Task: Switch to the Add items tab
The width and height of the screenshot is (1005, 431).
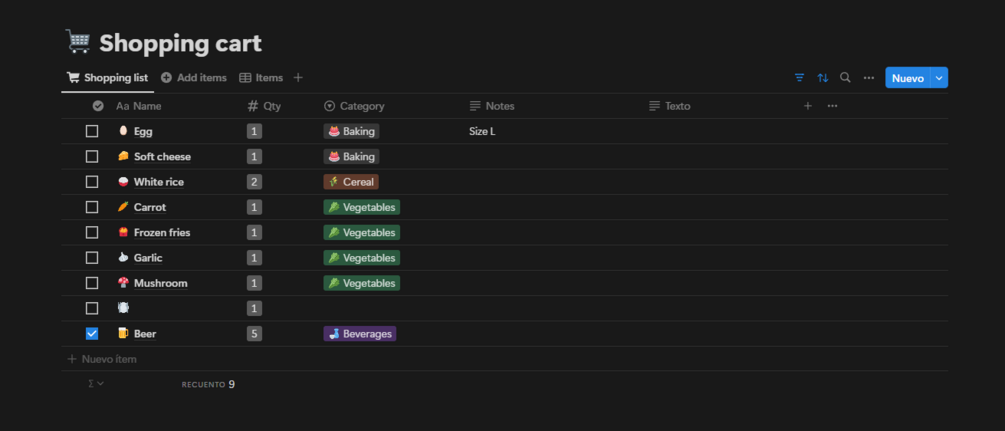Action: click(x=194, y=78)
